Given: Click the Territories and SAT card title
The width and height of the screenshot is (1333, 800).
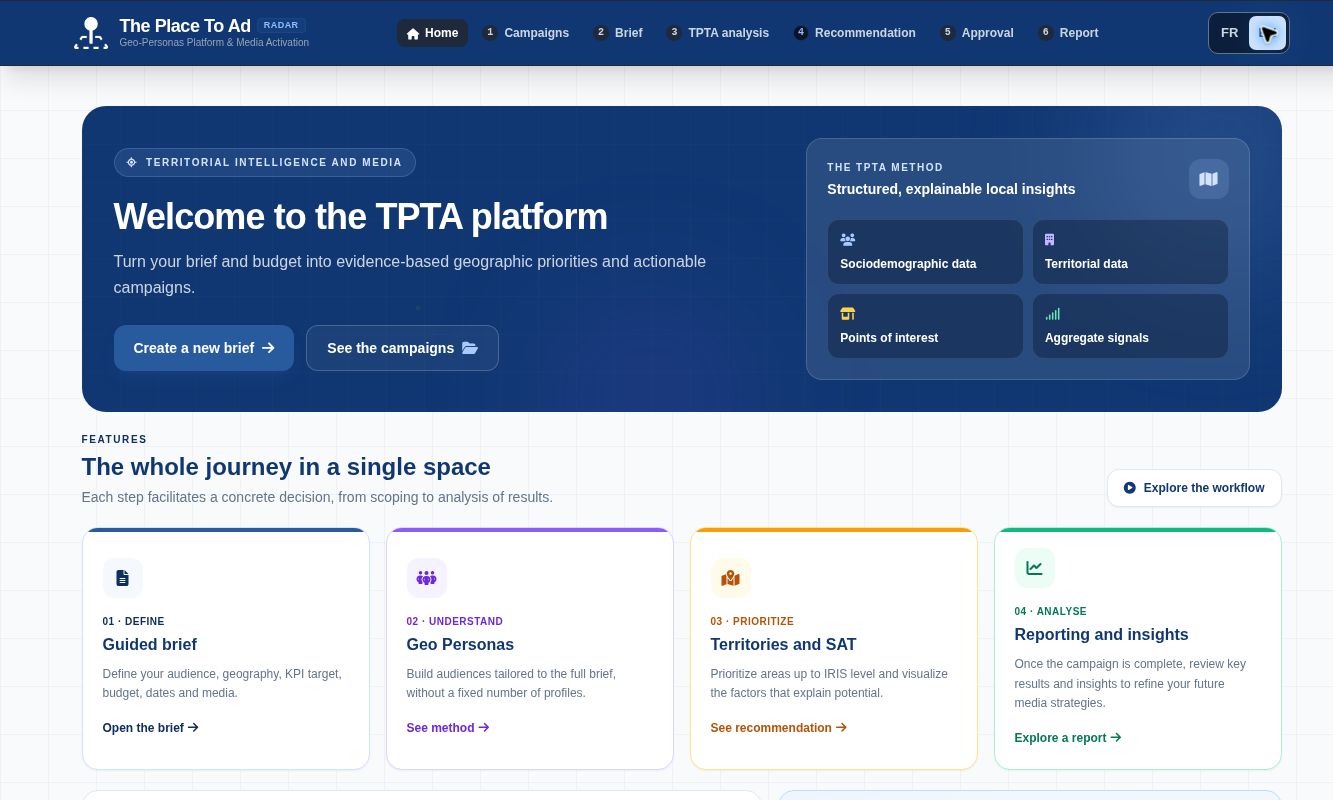Looking at the screenshot, I should pyautogui.click(x=784, y=645).
